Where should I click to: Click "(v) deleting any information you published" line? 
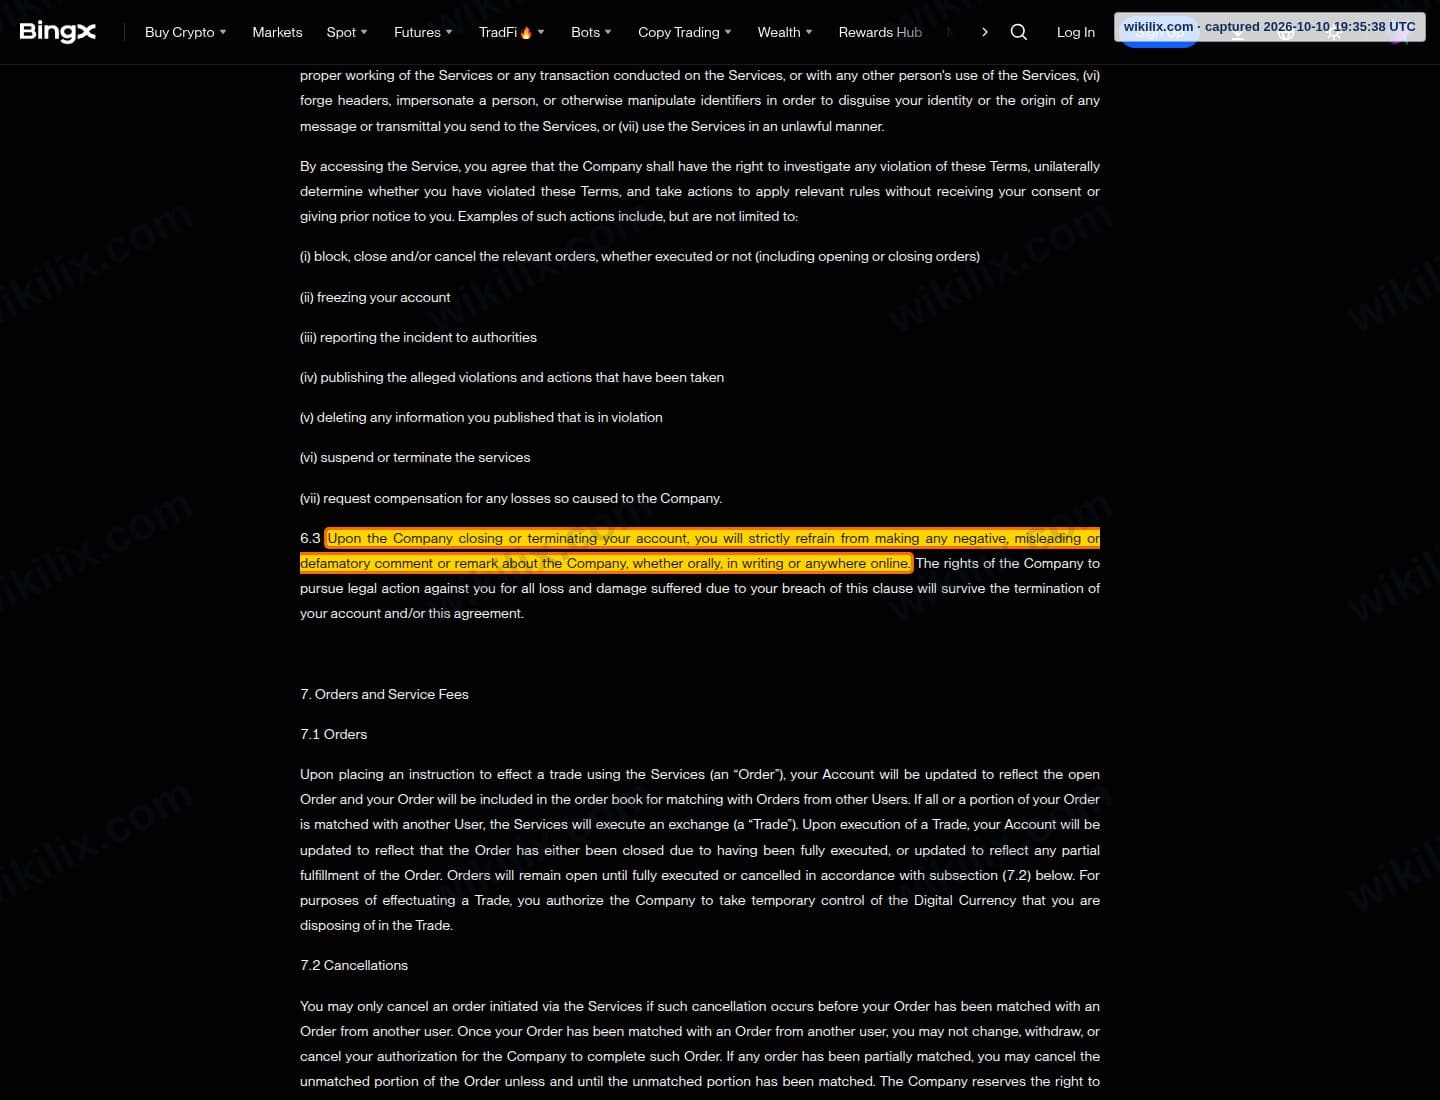481,417
